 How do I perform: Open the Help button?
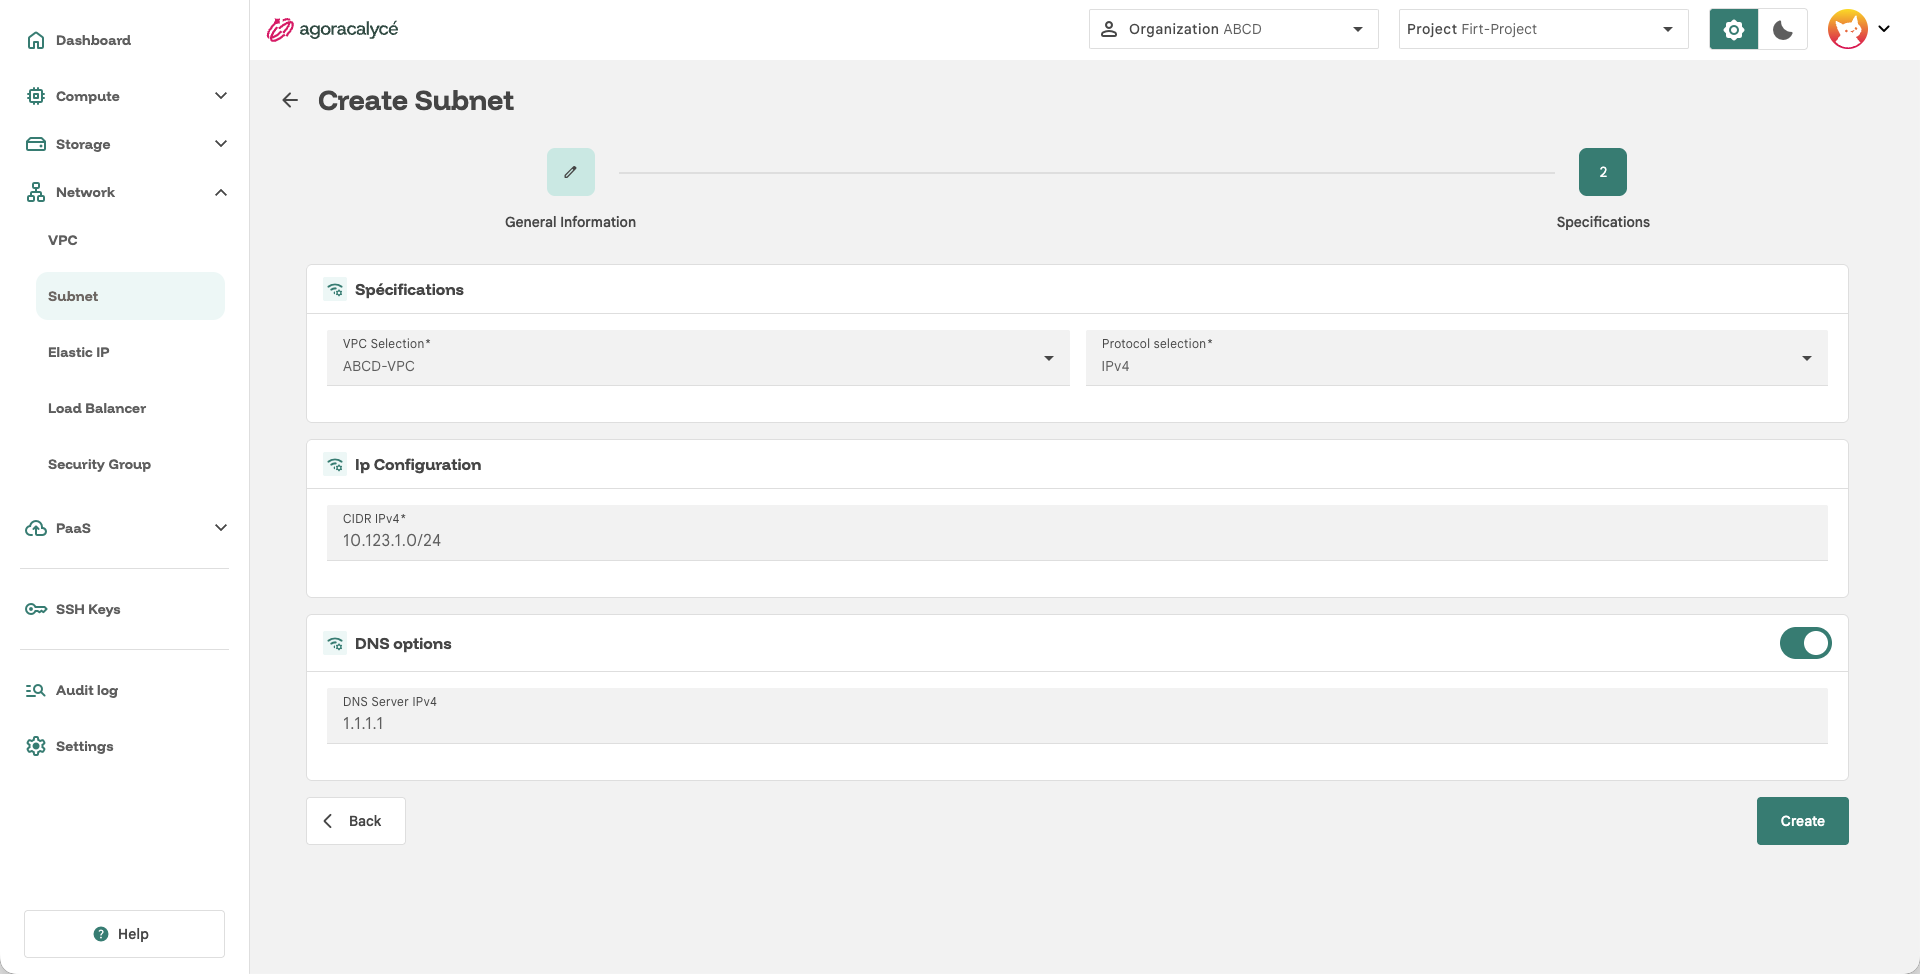tap(124, 934)
